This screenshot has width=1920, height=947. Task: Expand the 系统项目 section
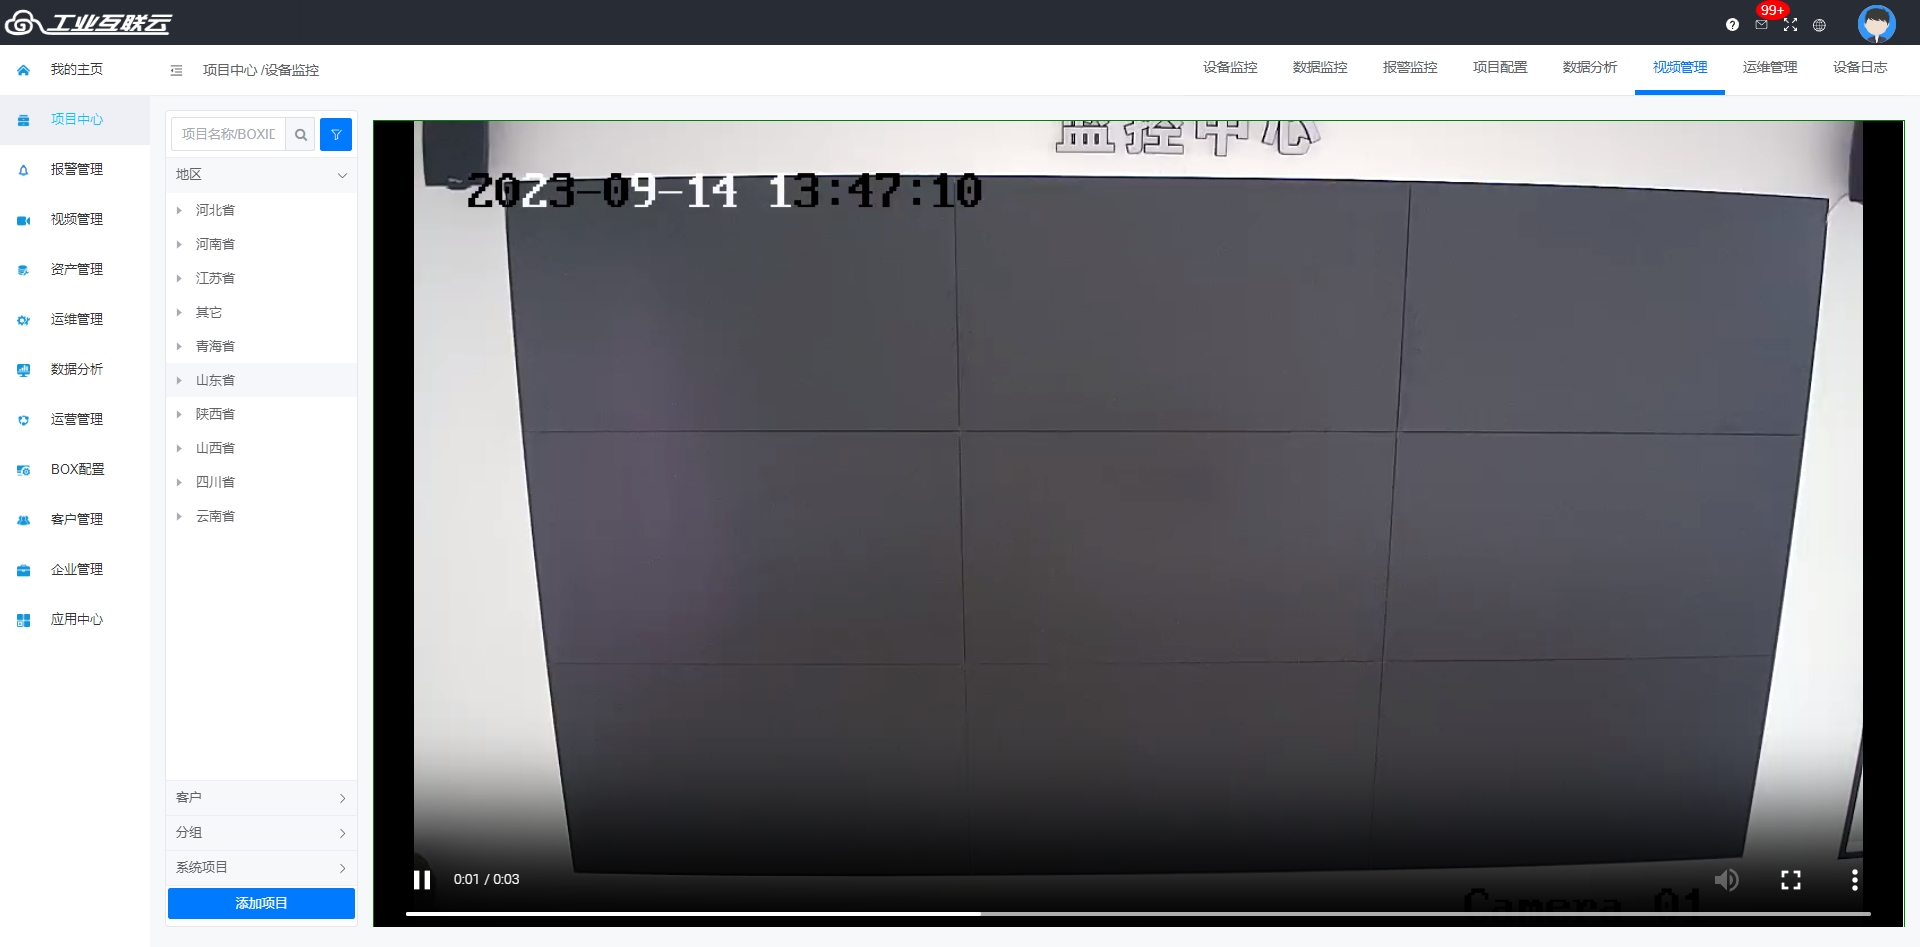pos(261,868)
